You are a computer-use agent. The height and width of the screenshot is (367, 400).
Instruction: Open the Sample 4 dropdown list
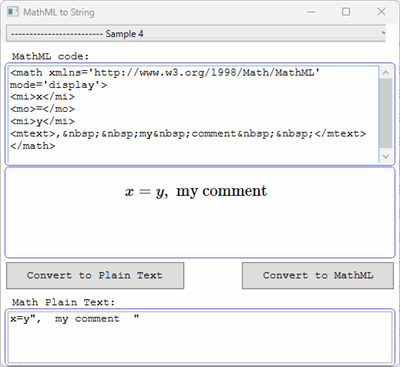196,33
